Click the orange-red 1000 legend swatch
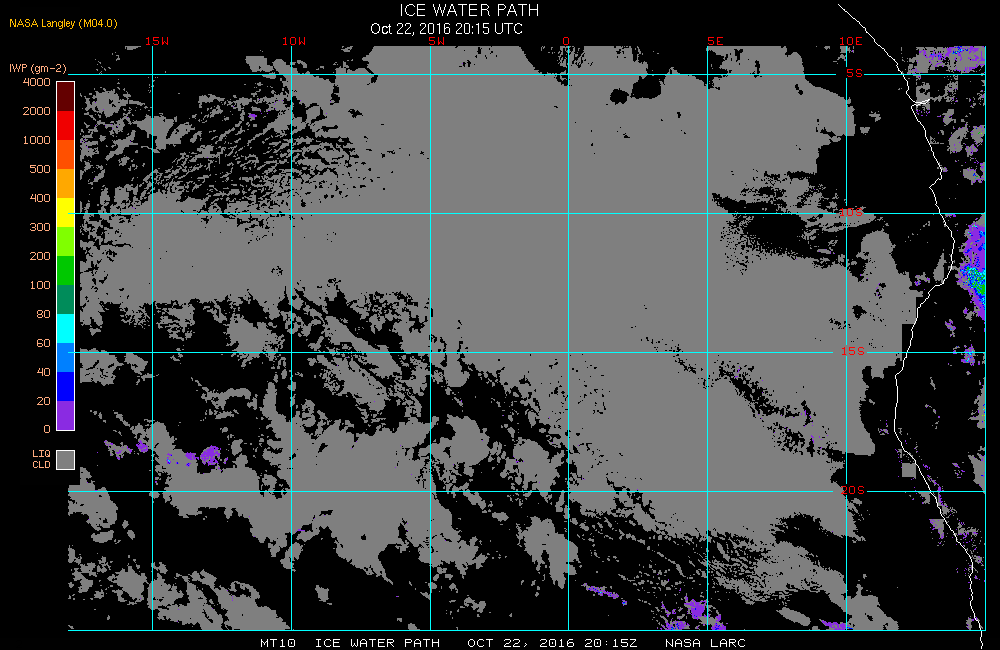The height and width of the screenshot is (650, 1000). pyautogui.click(x=66, y=154)
